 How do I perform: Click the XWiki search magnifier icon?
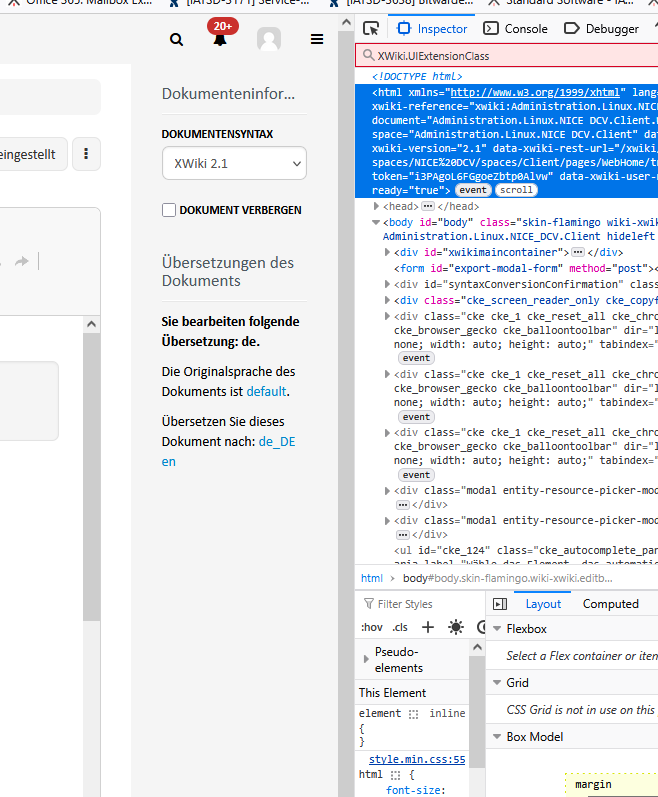click(177, 40)
